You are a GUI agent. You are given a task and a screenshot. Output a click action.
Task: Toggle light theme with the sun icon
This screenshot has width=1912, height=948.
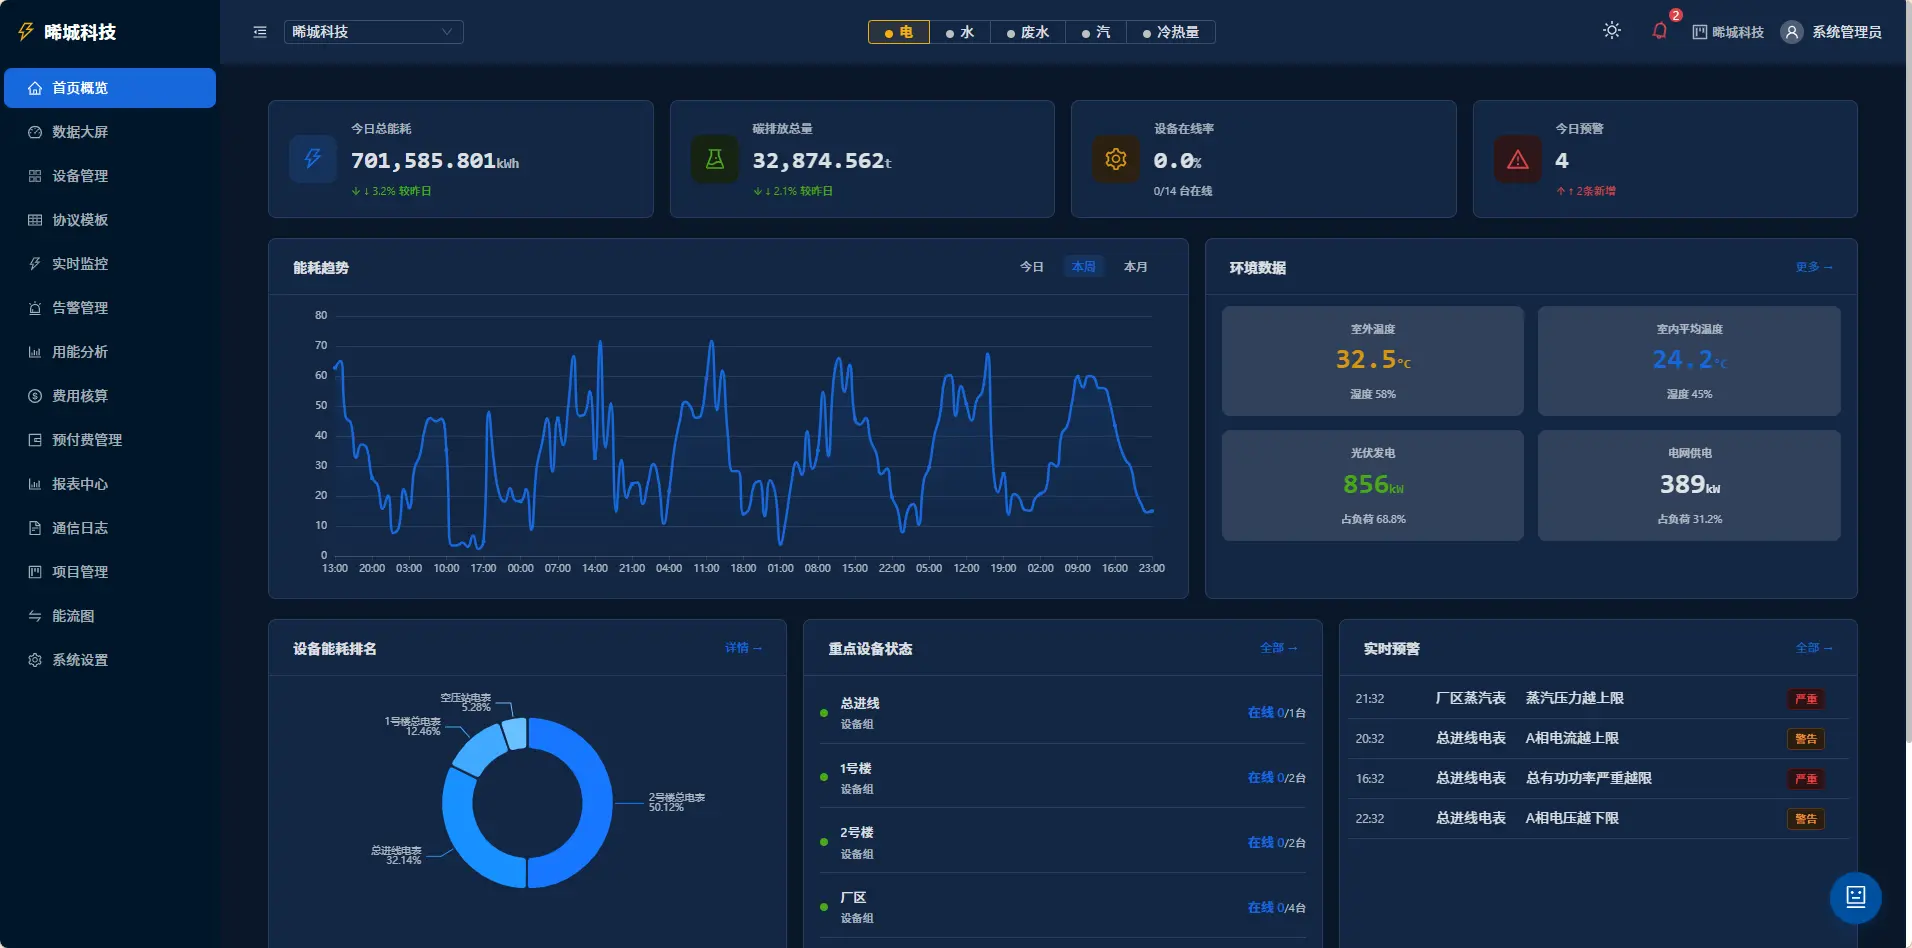[x=1612, y=31]
